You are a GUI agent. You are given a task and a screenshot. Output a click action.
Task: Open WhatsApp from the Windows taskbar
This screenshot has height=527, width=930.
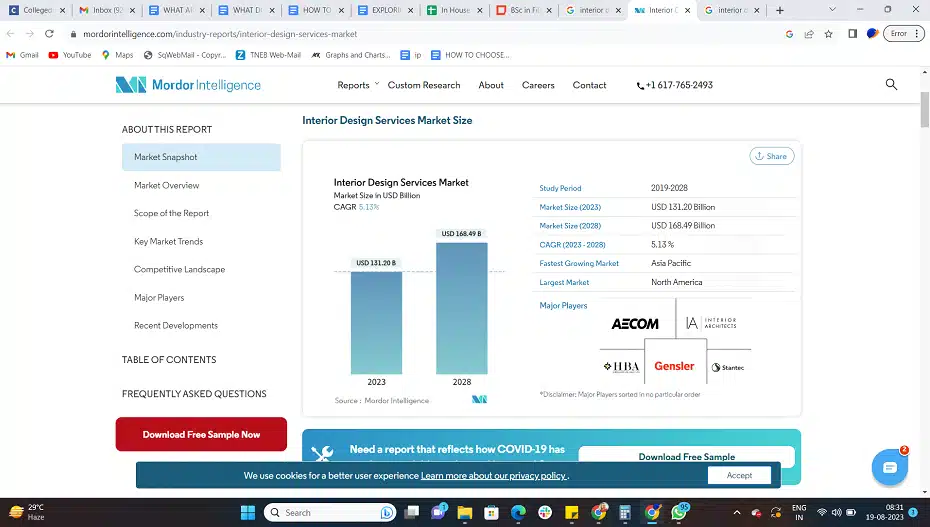pos(681,512)
